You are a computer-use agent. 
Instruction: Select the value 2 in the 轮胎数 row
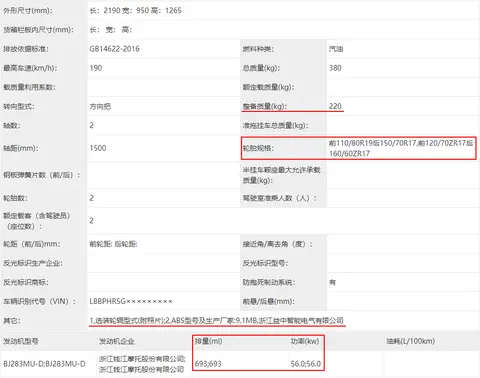(92, 198)
